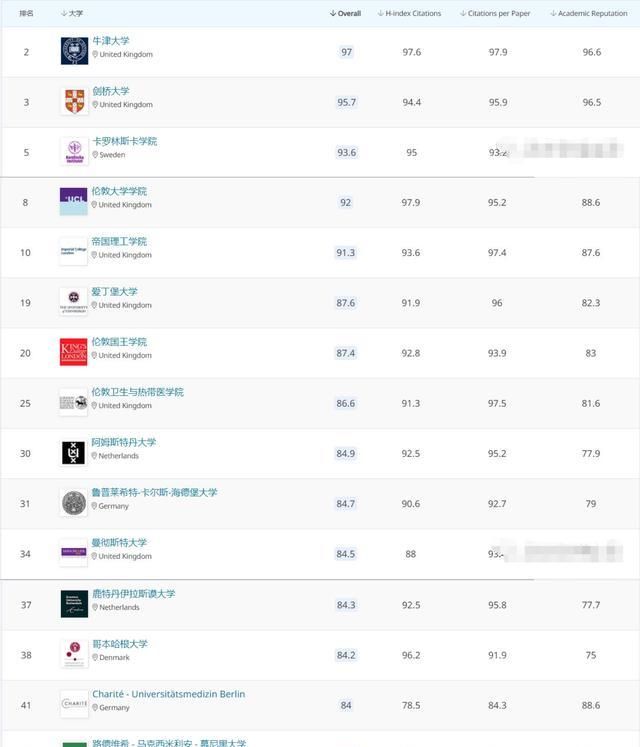Click the Erasmus University Rotterdam dark logo
Viewport: 640px width, 747px height.
coord(74,604)
